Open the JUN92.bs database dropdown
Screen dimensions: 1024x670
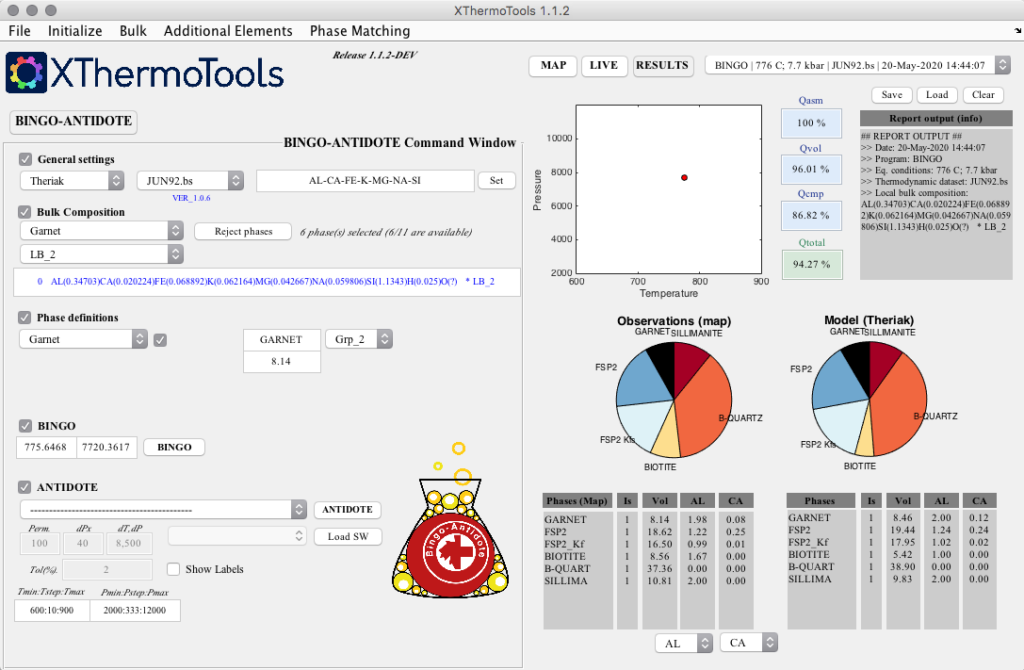coord(190,181)
